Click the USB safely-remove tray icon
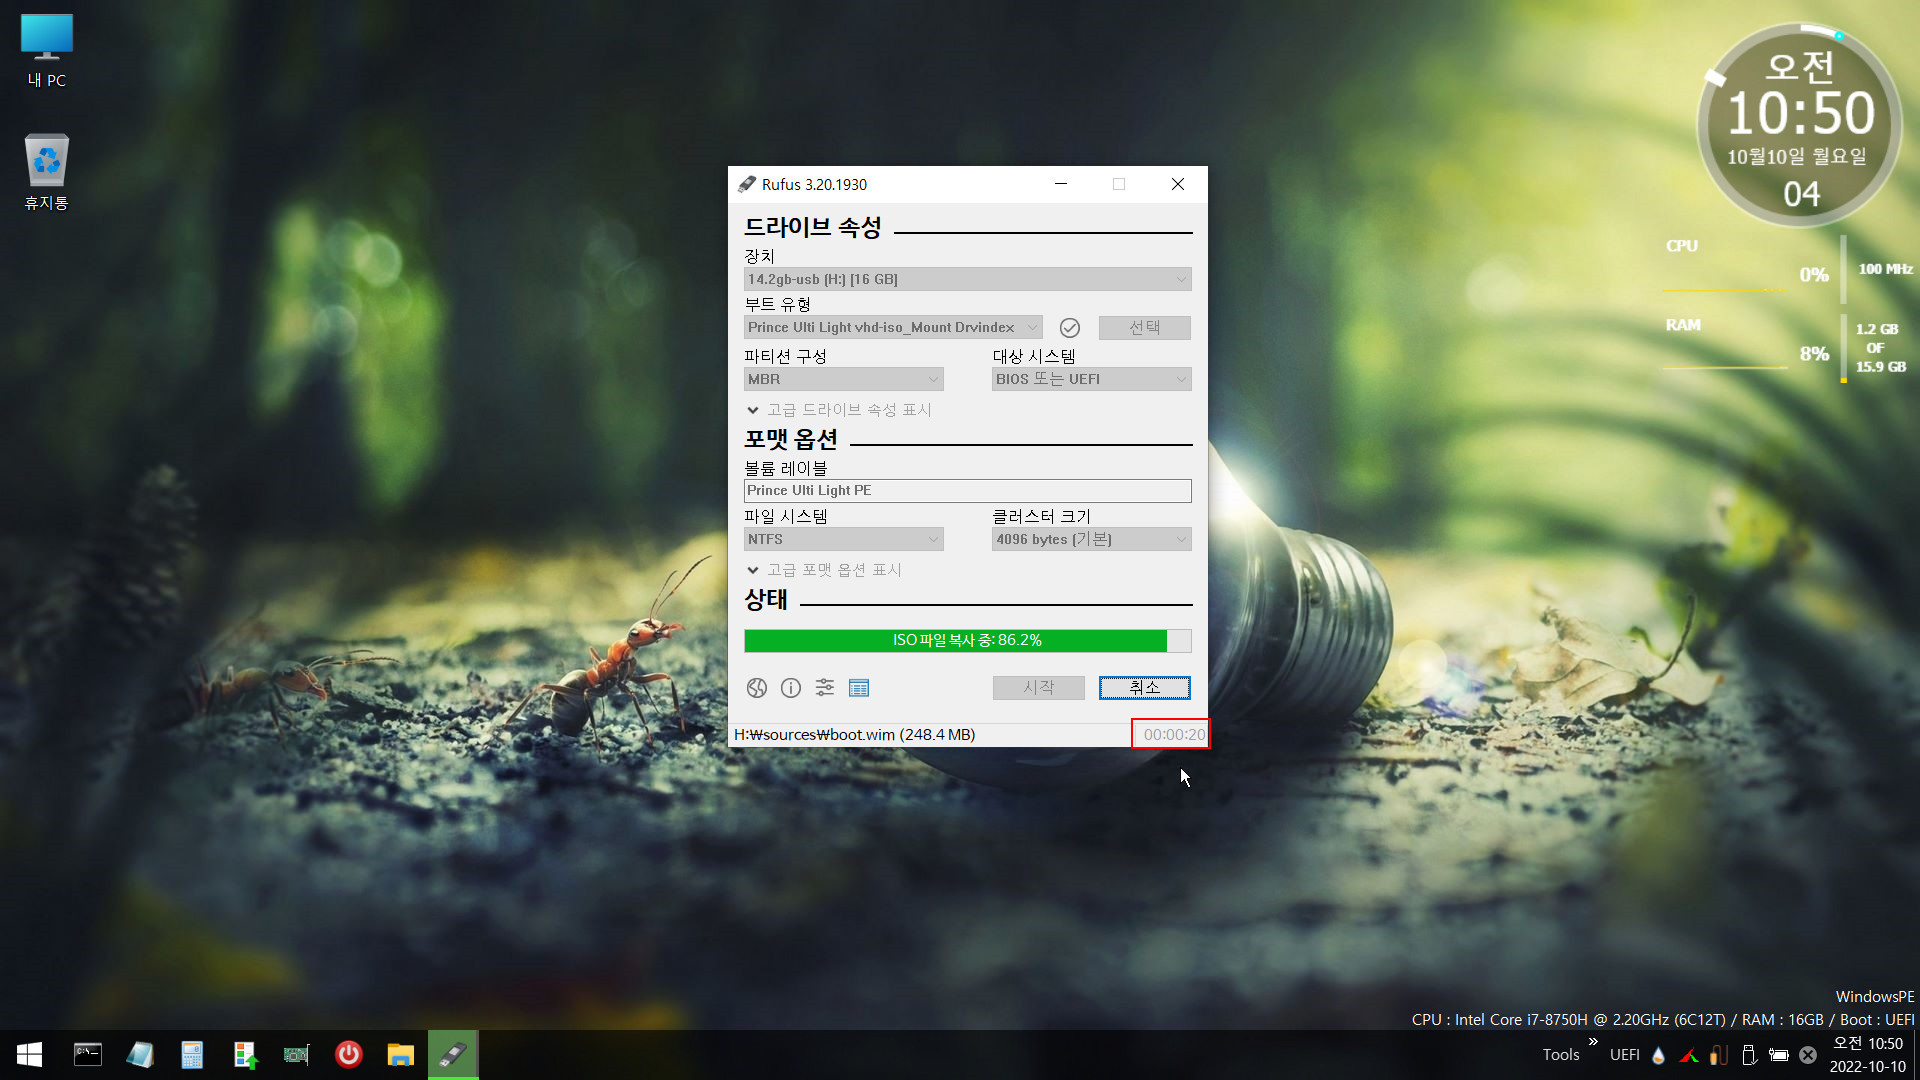Viewport: 1920px width, 1080px height. point(1749,1055)
